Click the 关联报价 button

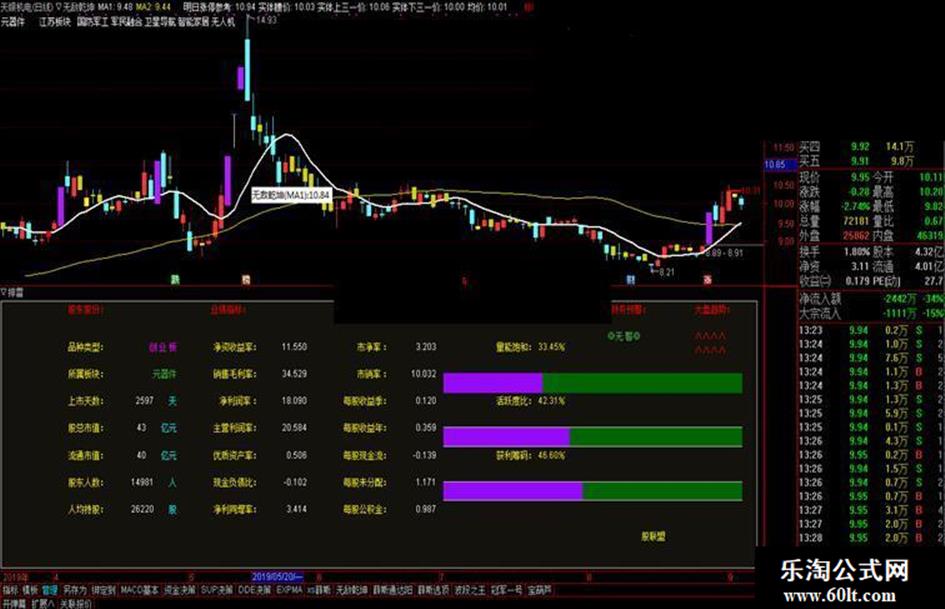pyautogui.click(x=76, y=603)
